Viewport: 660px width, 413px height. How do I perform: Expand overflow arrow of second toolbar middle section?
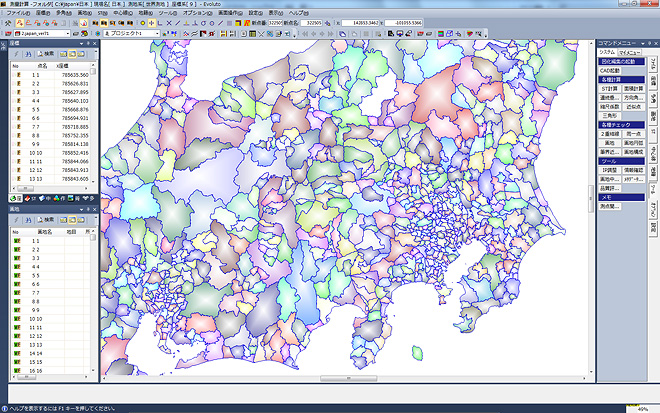pos(295,35)
